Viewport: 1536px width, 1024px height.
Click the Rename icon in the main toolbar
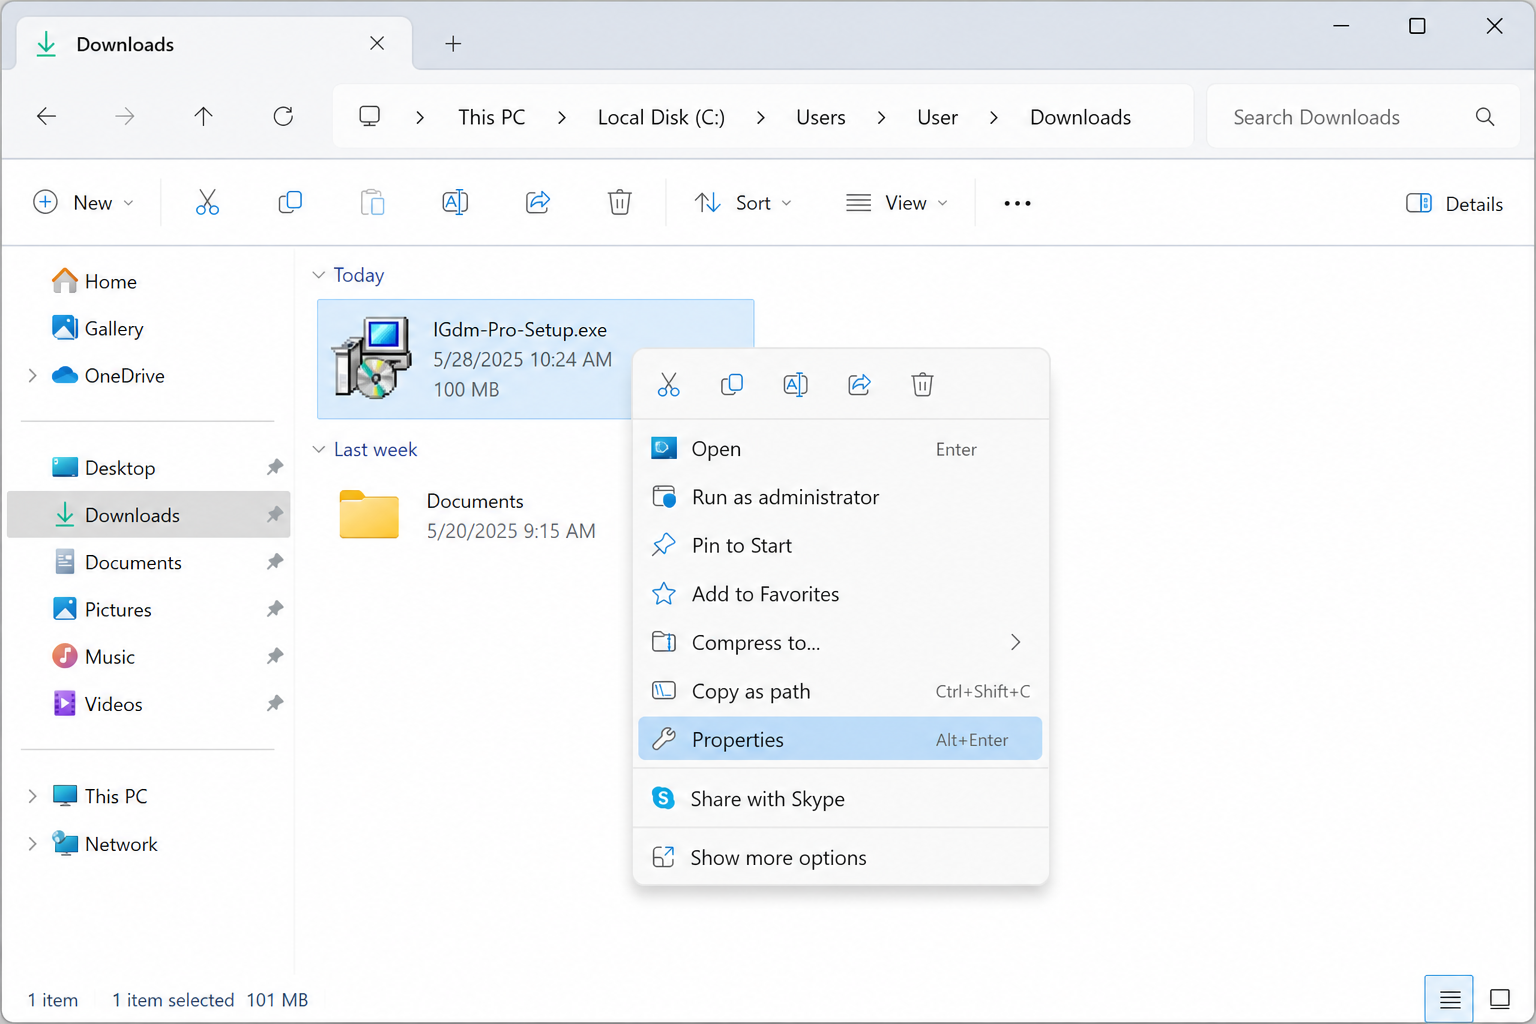[x=455, y=203]
